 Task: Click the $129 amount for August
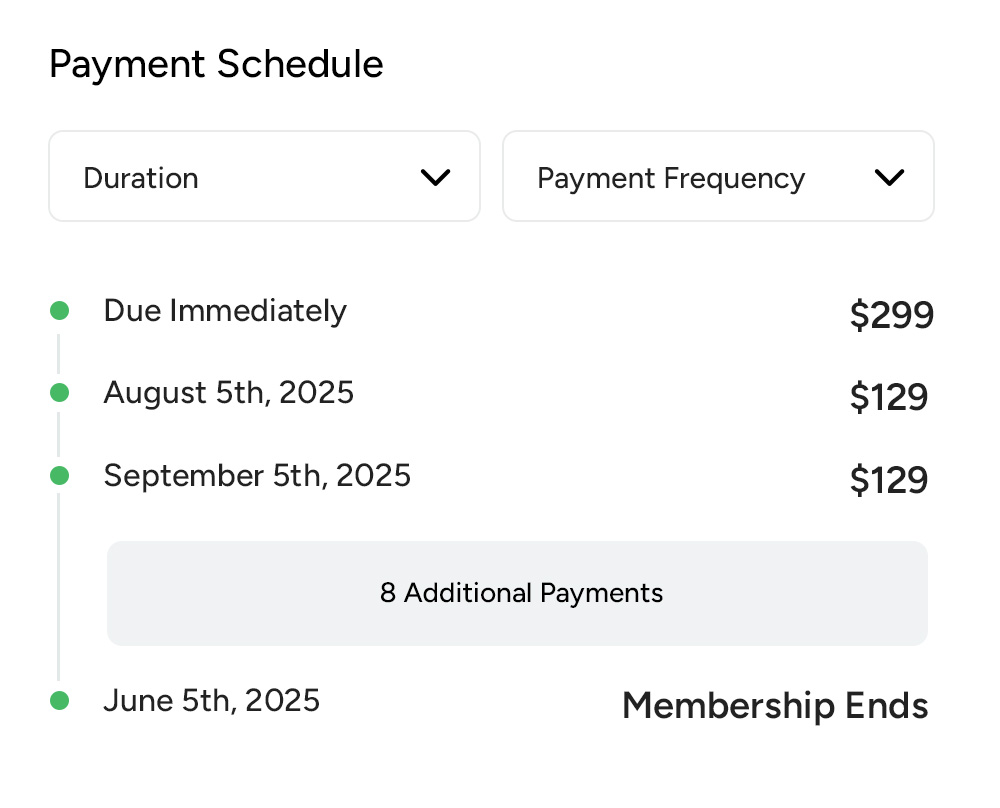pos(888,398)
